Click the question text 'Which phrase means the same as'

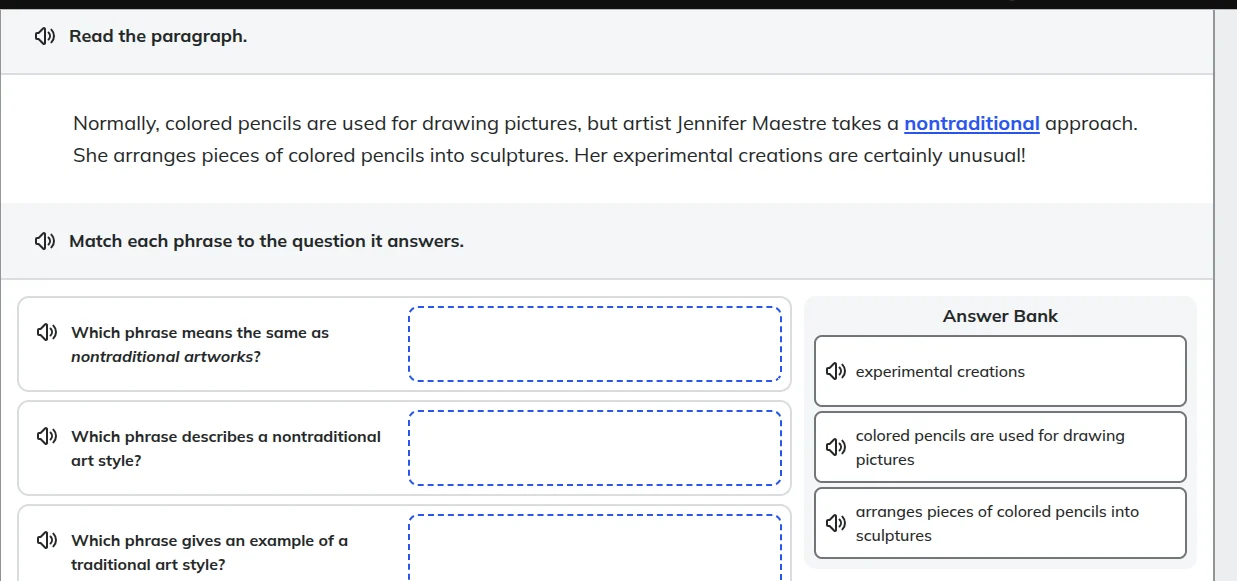(198, 332)
